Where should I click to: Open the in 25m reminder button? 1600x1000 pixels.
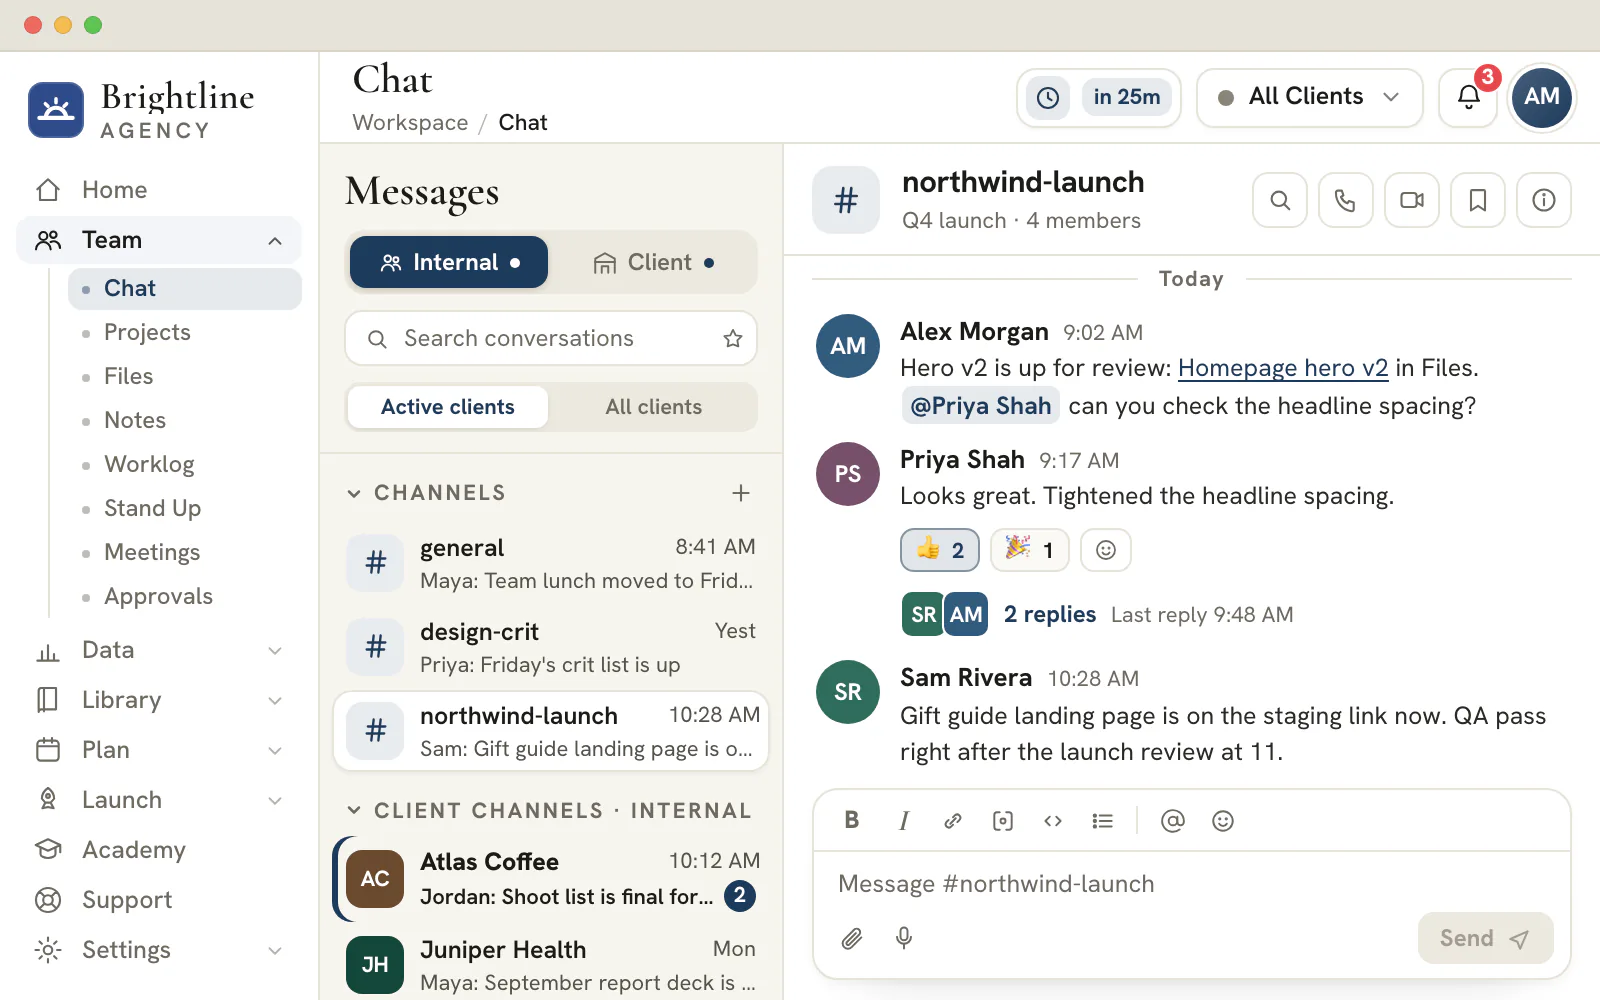(x=1099, y=97)
